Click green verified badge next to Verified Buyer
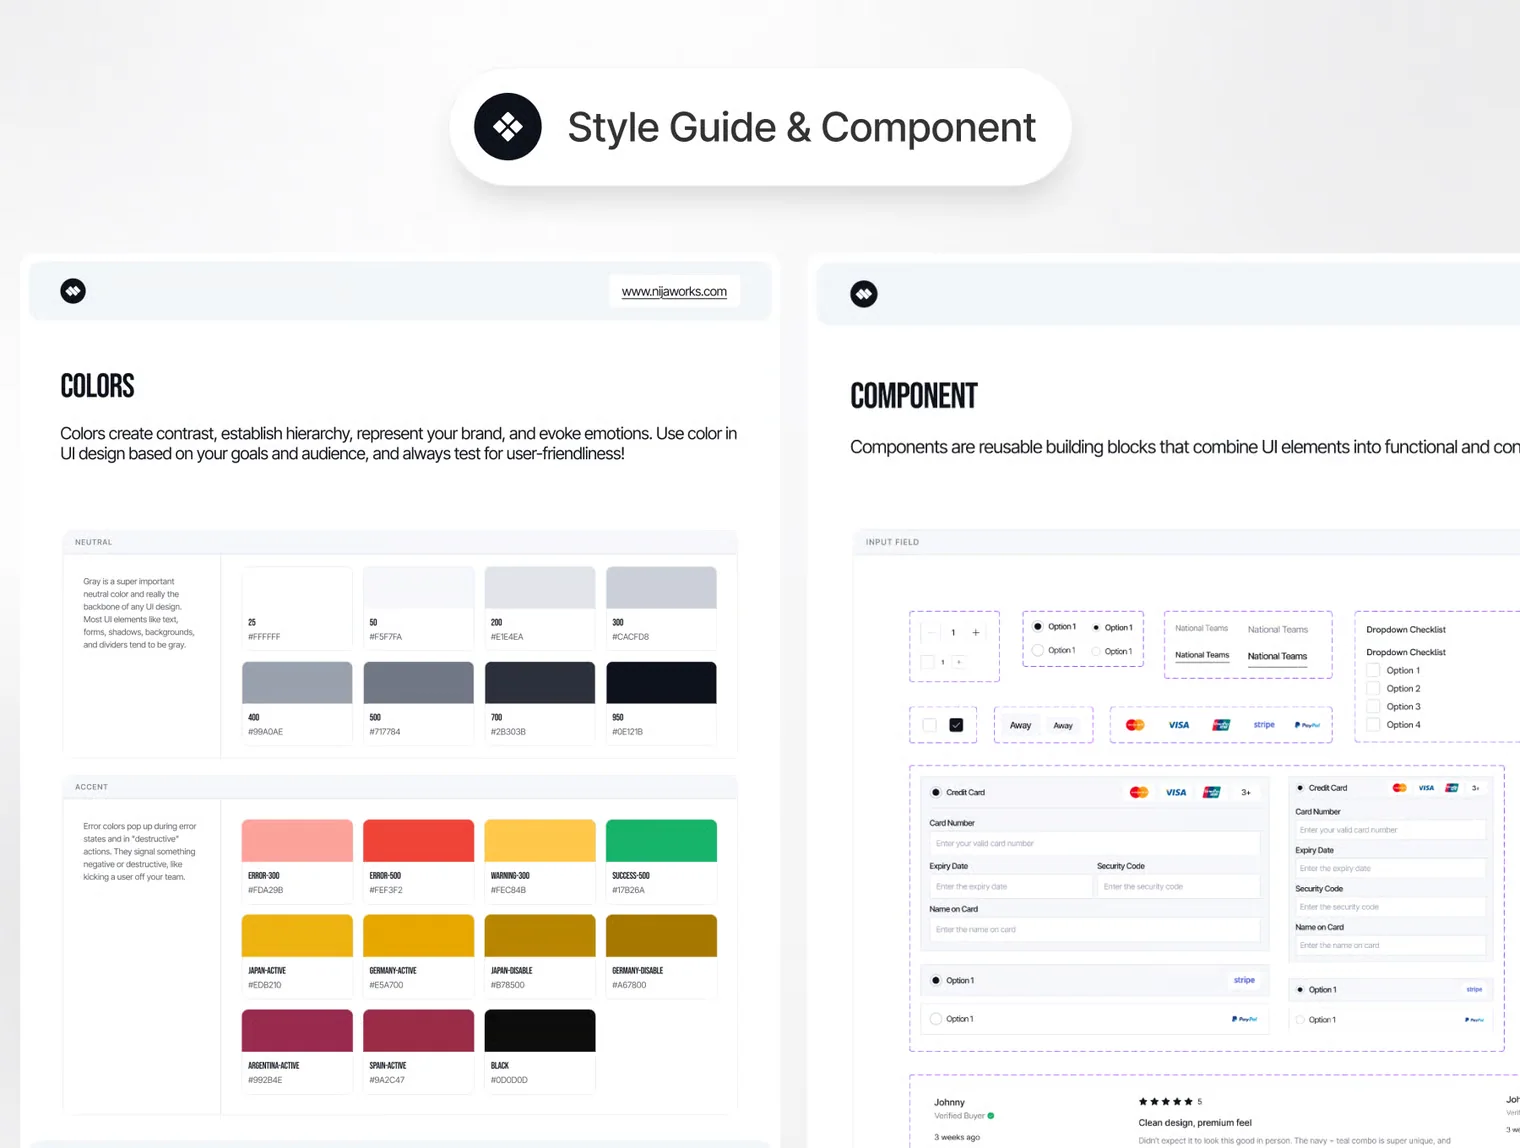1520x1148 pixels. pos(991,1116)
